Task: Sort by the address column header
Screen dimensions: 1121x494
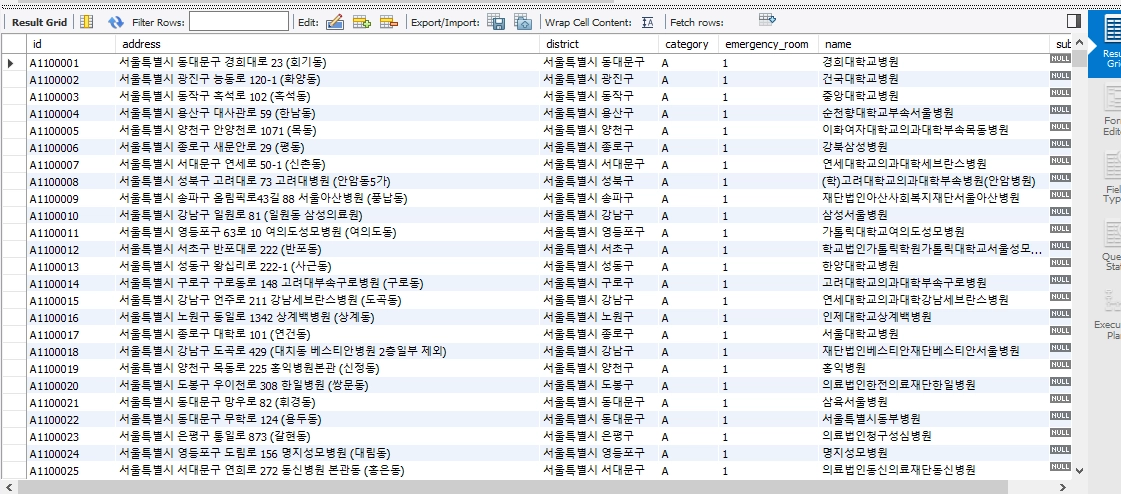Action: 327,44
